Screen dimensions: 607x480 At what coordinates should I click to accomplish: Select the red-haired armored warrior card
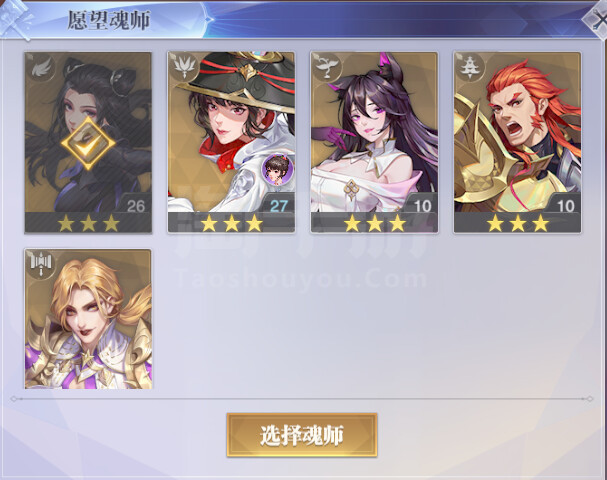(x=518, y=142)
